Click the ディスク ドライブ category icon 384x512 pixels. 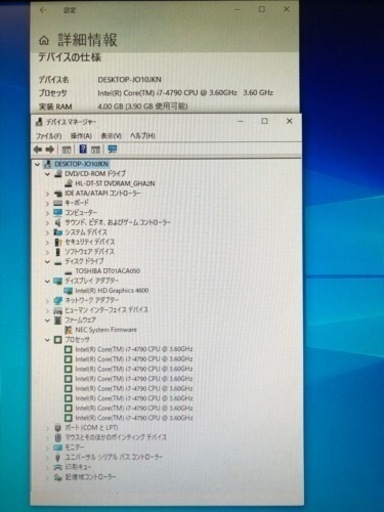click(58, 263)
